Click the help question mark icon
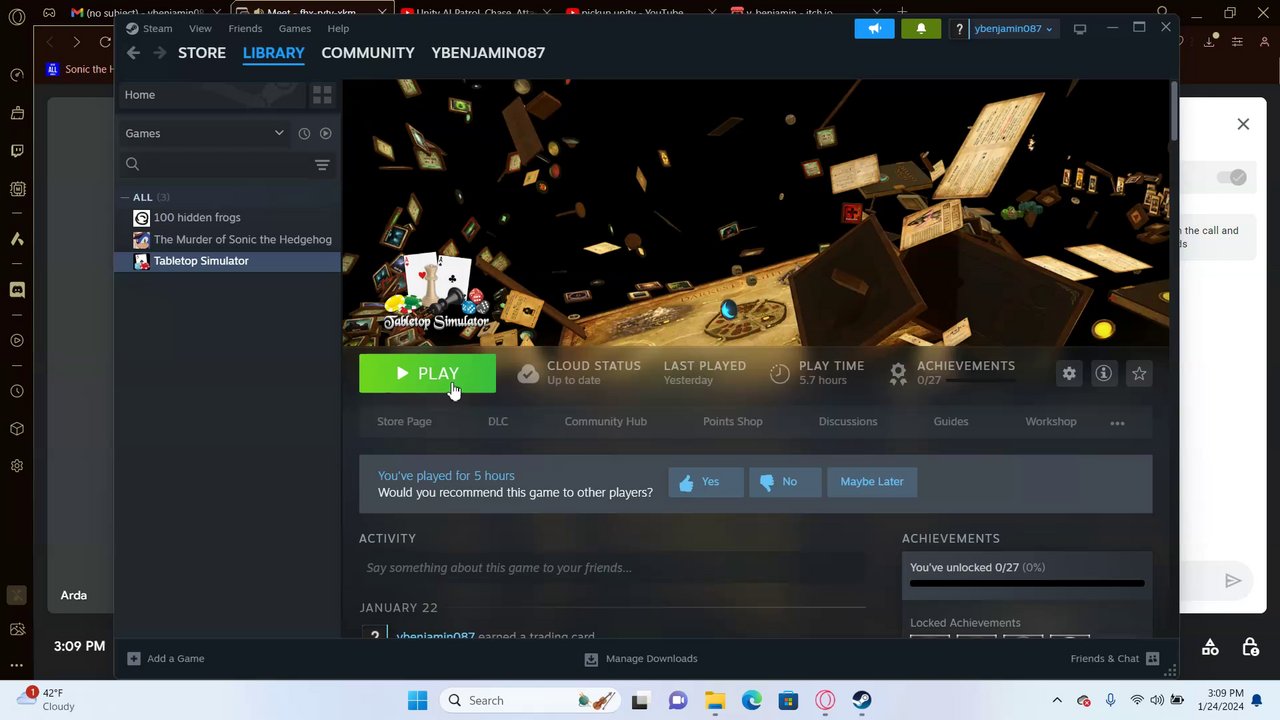This screenshot has width=1280, height=720. pos(959,28)
